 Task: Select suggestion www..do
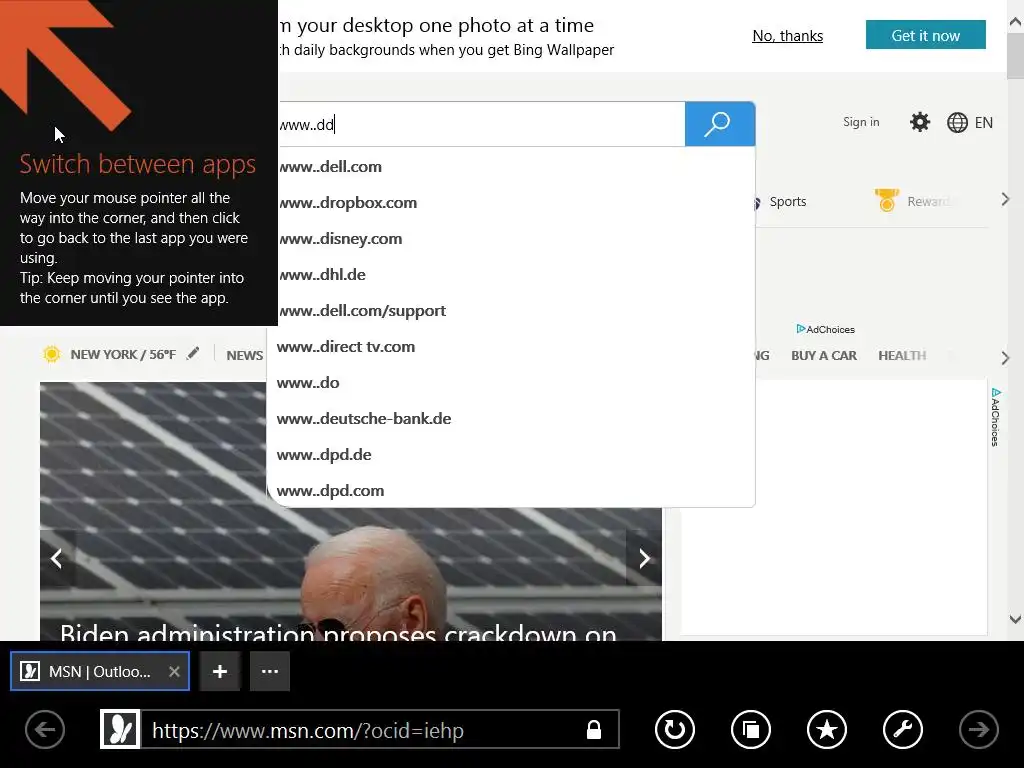click(511, 382)
